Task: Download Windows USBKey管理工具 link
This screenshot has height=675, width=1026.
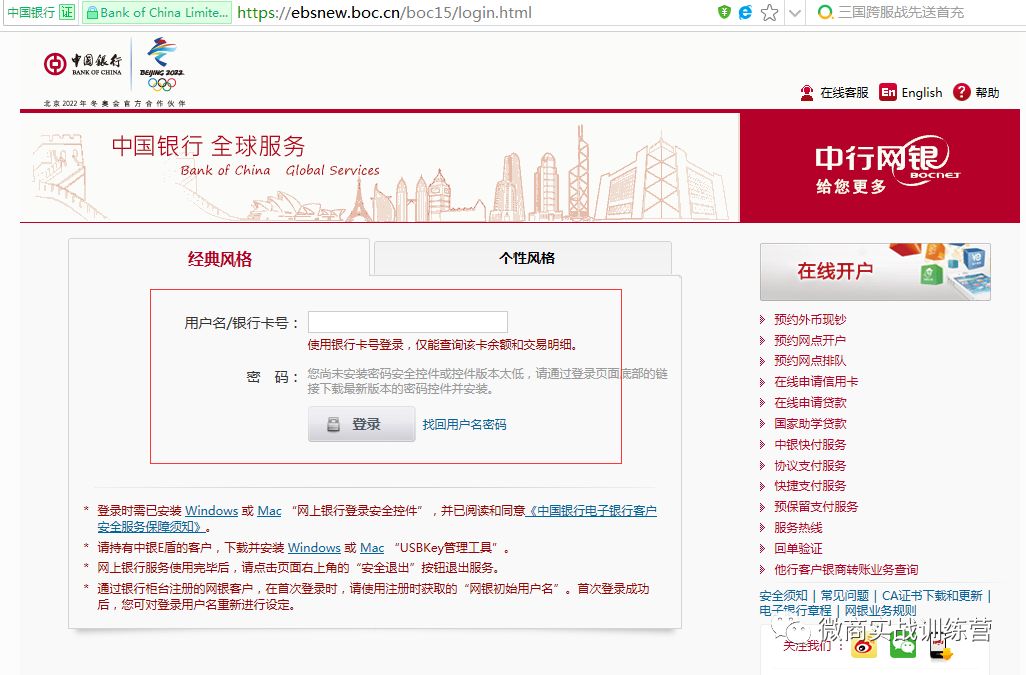Action: 314,547
